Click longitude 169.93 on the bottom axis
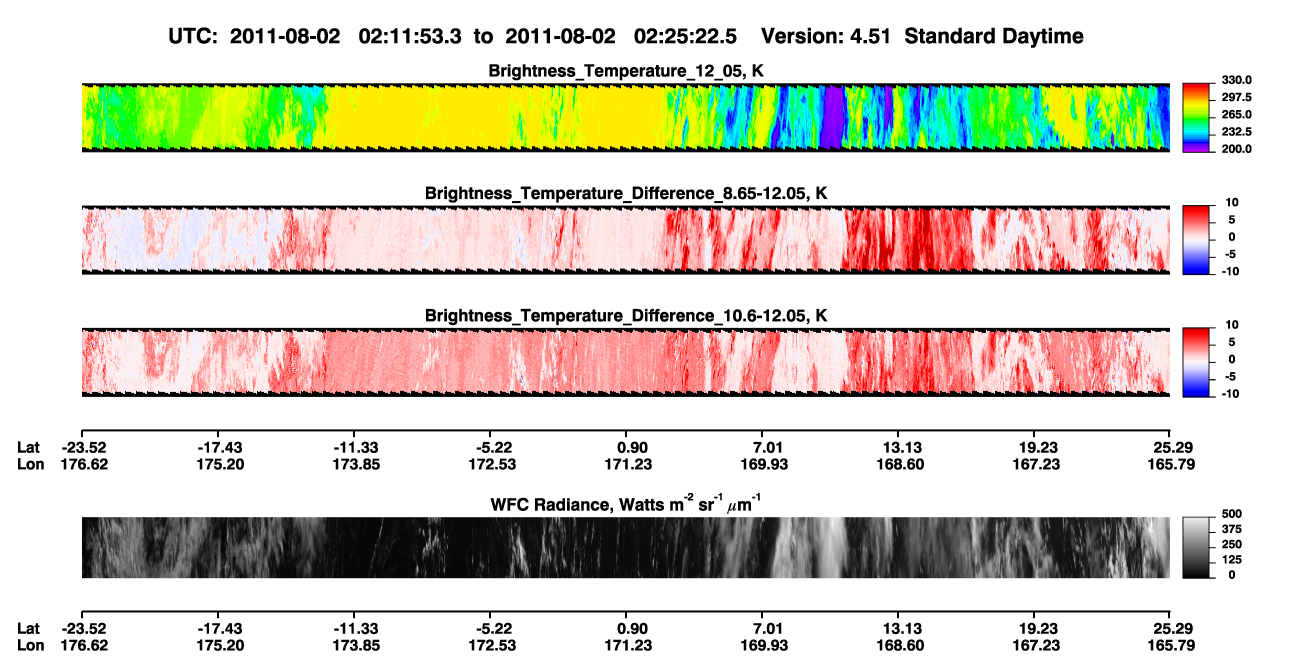 tap(762, 645)
